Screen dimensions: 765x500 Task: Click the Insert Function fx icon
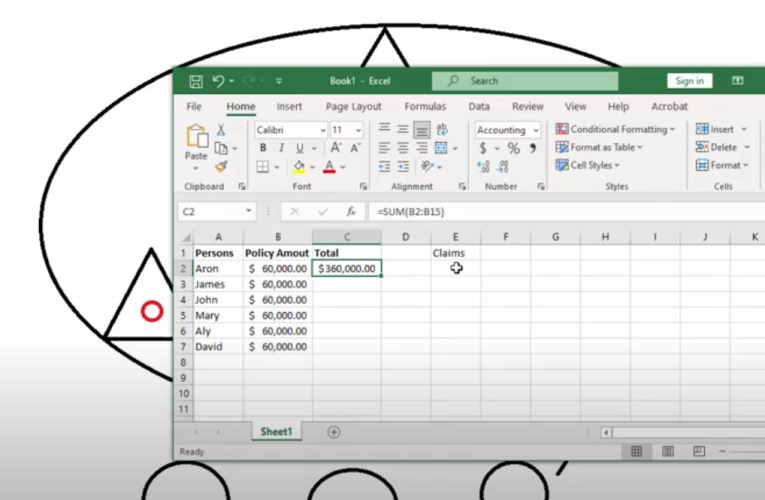[x=351, y=211]
